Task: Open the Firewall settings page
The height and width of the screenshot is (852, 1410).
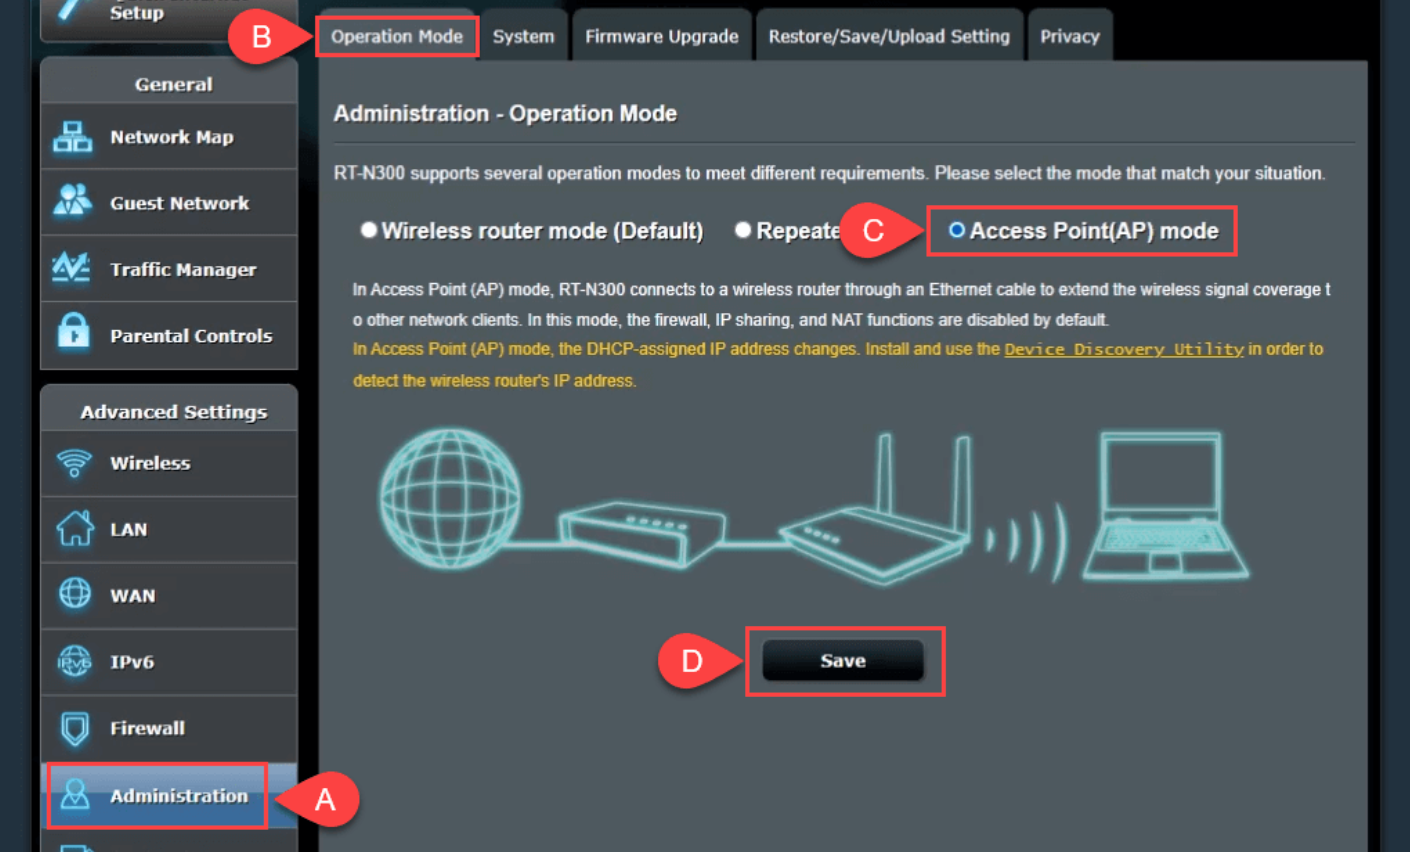Action: click(x=169, y=728)
